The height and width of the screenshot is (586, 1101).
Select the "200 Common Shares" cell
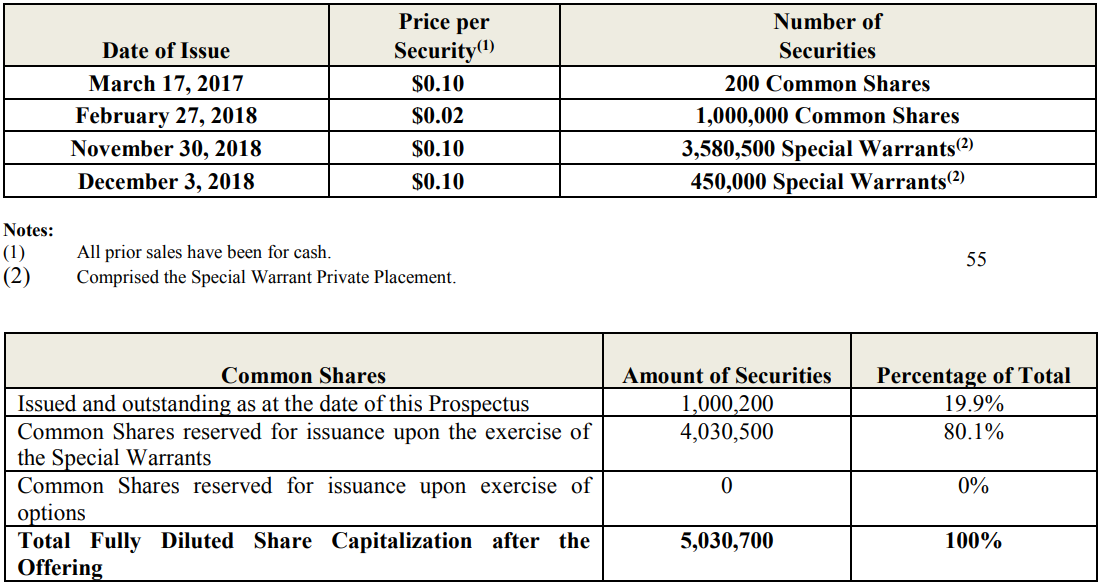[827, 84]
